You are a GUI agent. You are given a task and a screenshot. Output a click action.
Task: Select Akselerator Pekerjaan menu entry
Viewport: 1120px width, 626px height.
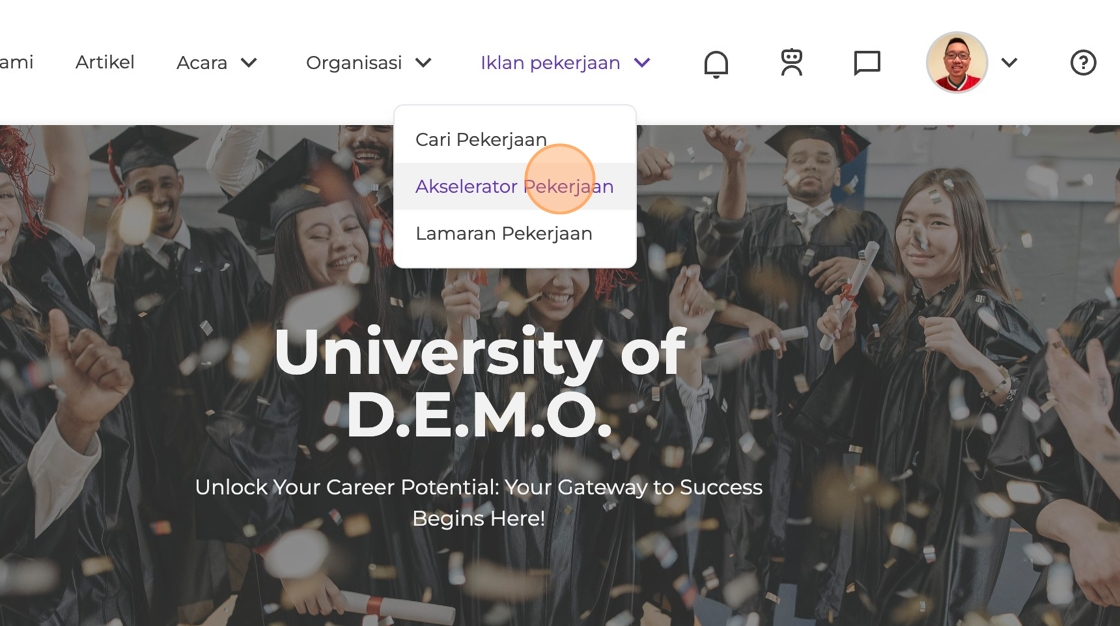(x=514, y=186)
